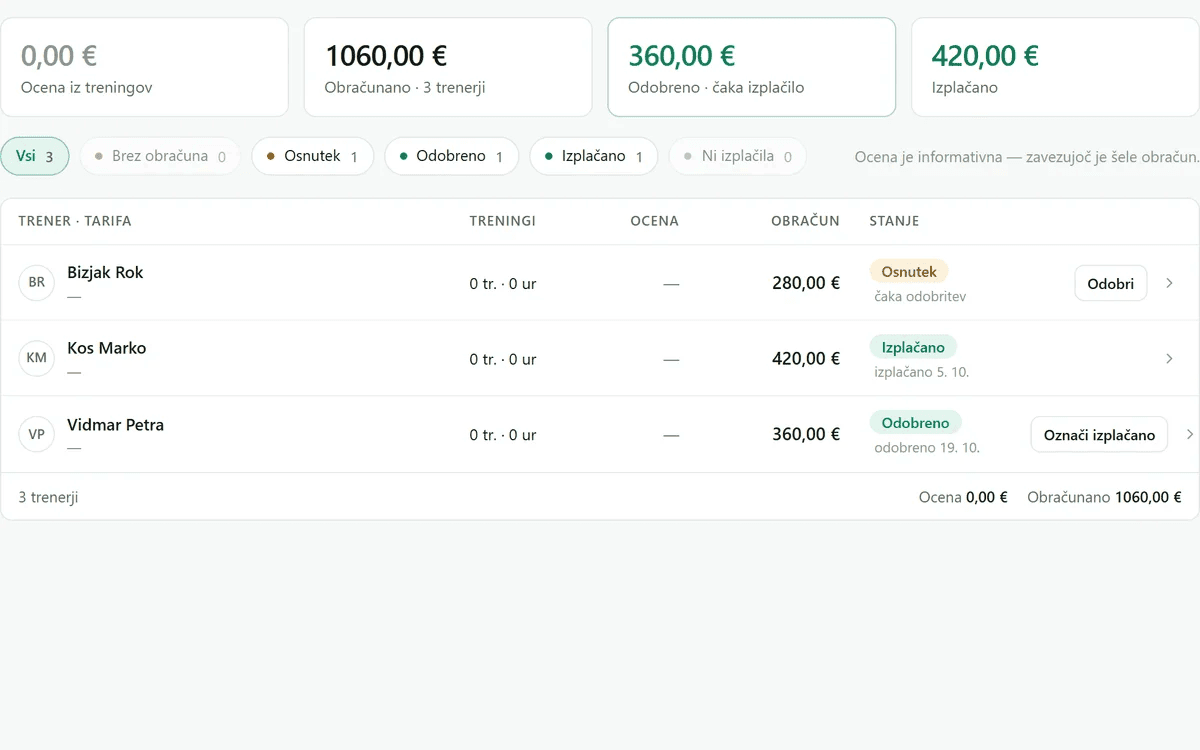The height and width of the screenshot is (750, 1200).
Task: Click the OCENA column header
Action: coord(654,221)
